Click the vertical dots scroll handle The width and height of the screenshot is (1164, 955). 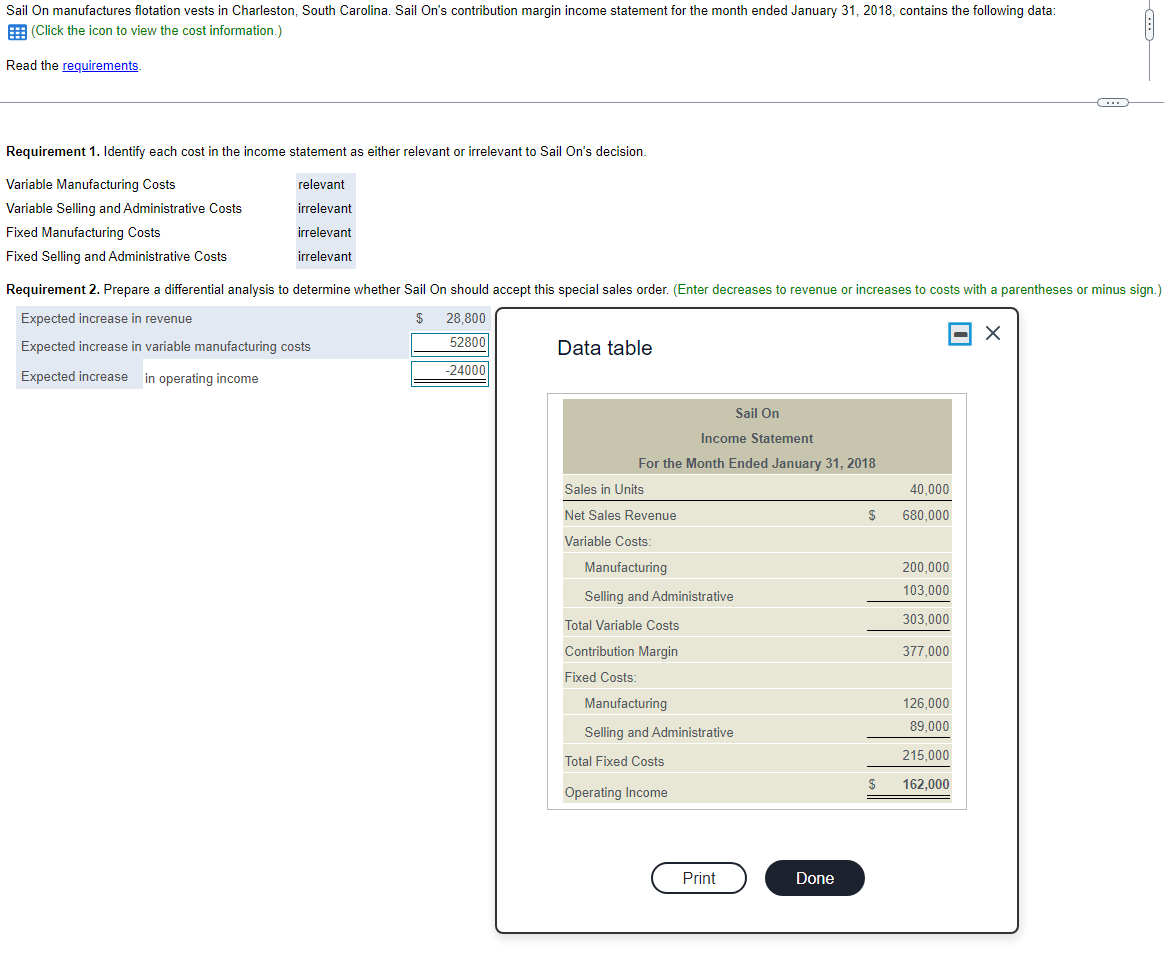click(x=1148, y=27)
